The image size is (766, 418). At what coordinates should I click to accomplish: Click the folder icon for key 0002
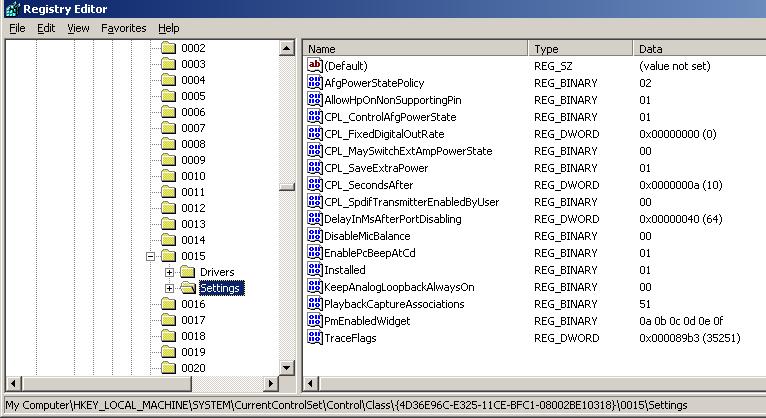click(x=168, y=48)
